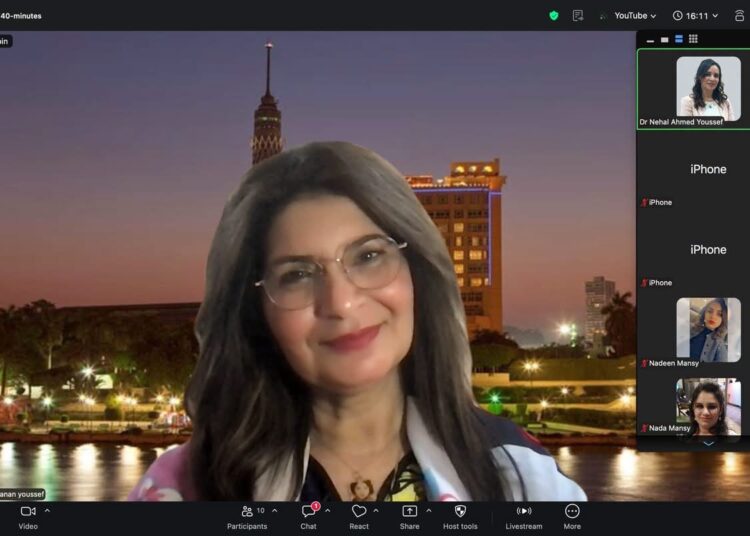
Task: Click lock icon at top right corner
Action: [739, 15]
